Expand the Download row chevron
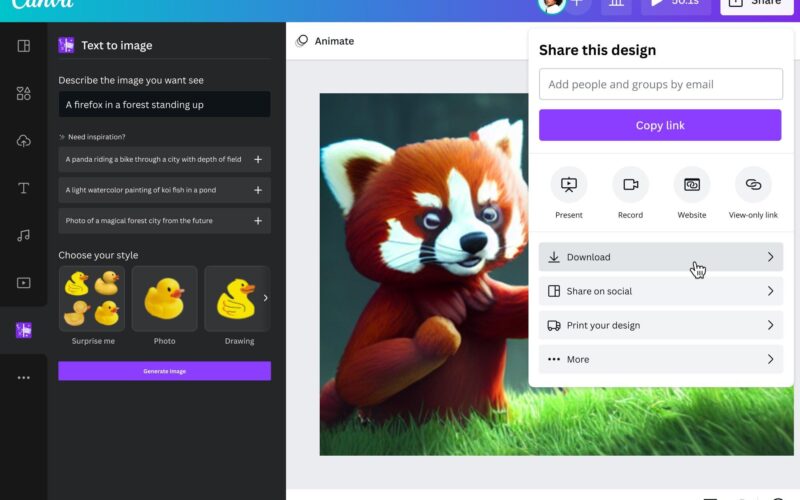 pos(770,257)
